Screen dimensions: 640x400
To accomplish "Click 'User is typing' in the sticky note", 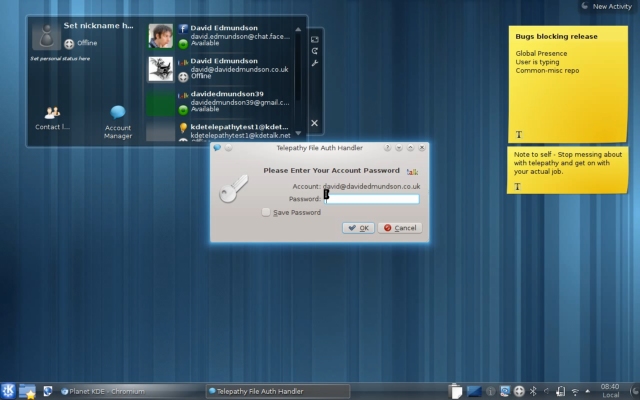I will [x=537, y=62].
